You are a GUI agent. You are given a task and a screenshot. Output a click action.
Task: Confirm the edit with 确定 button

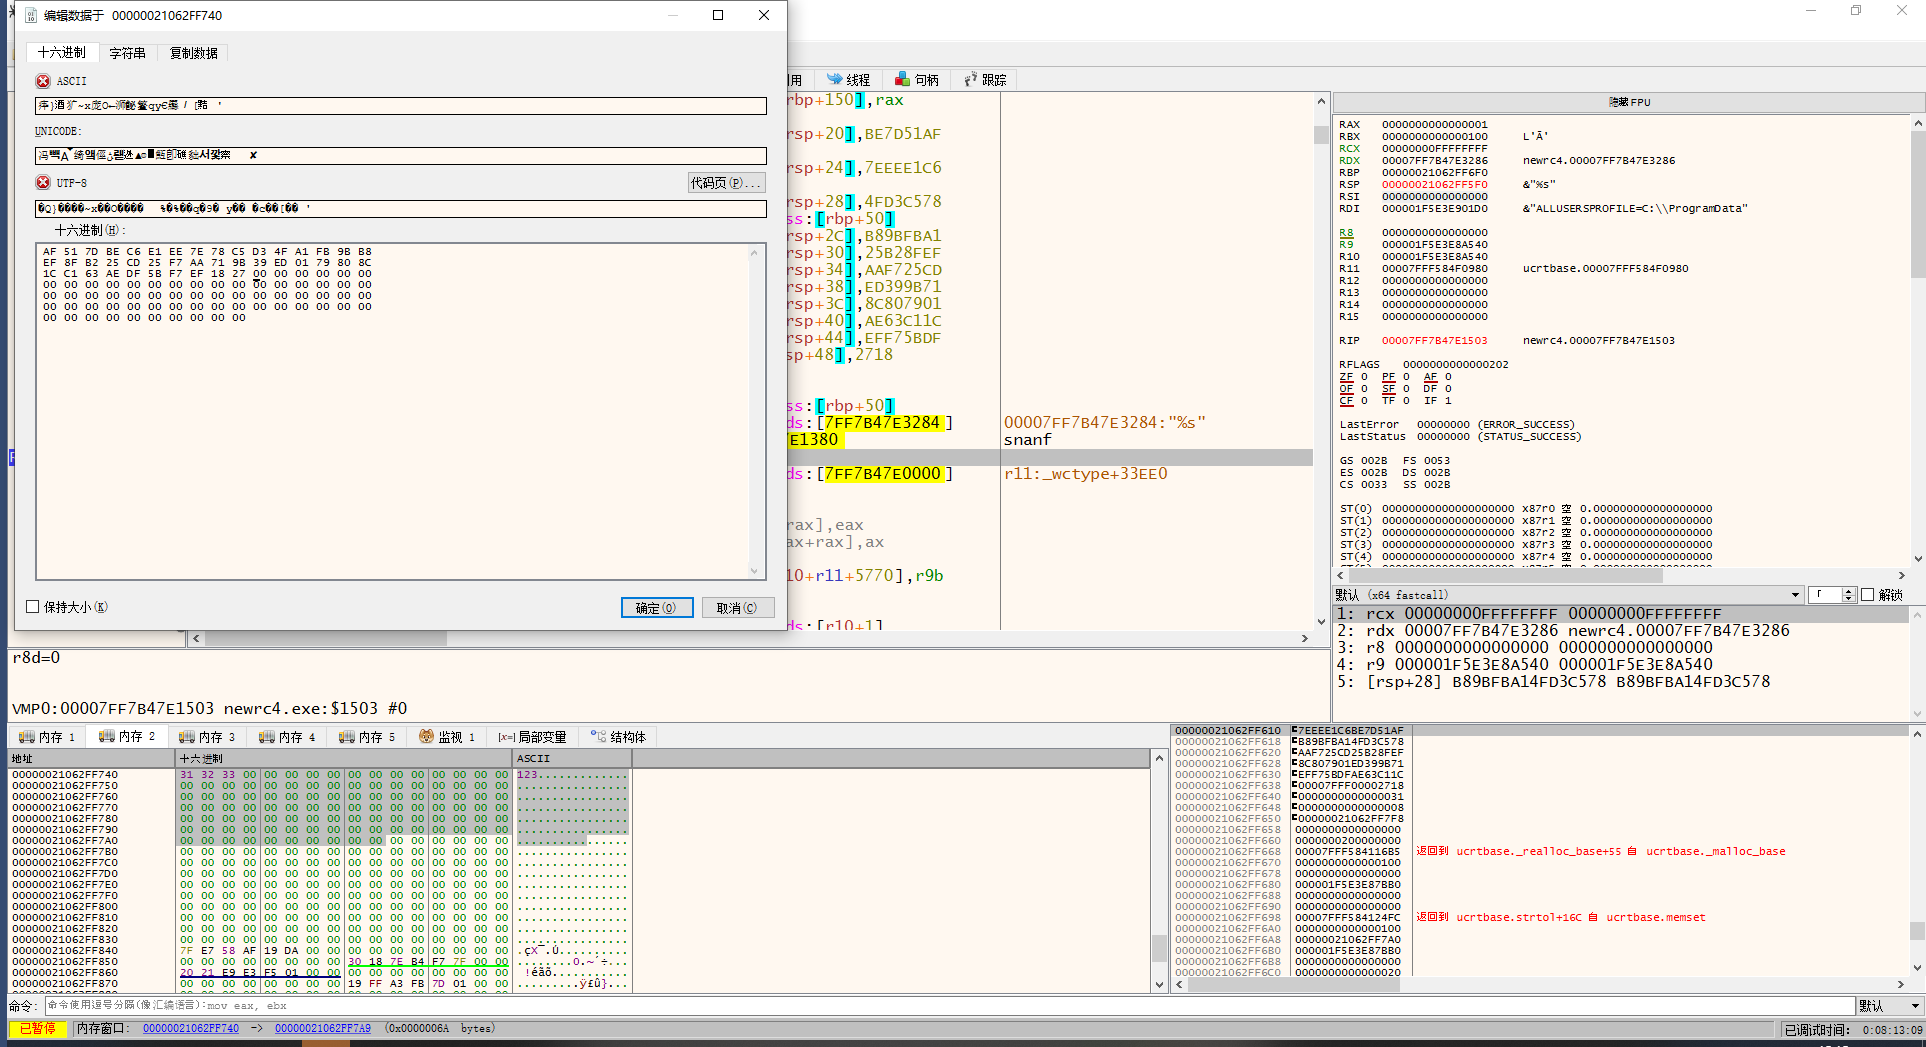coord(656,608)
